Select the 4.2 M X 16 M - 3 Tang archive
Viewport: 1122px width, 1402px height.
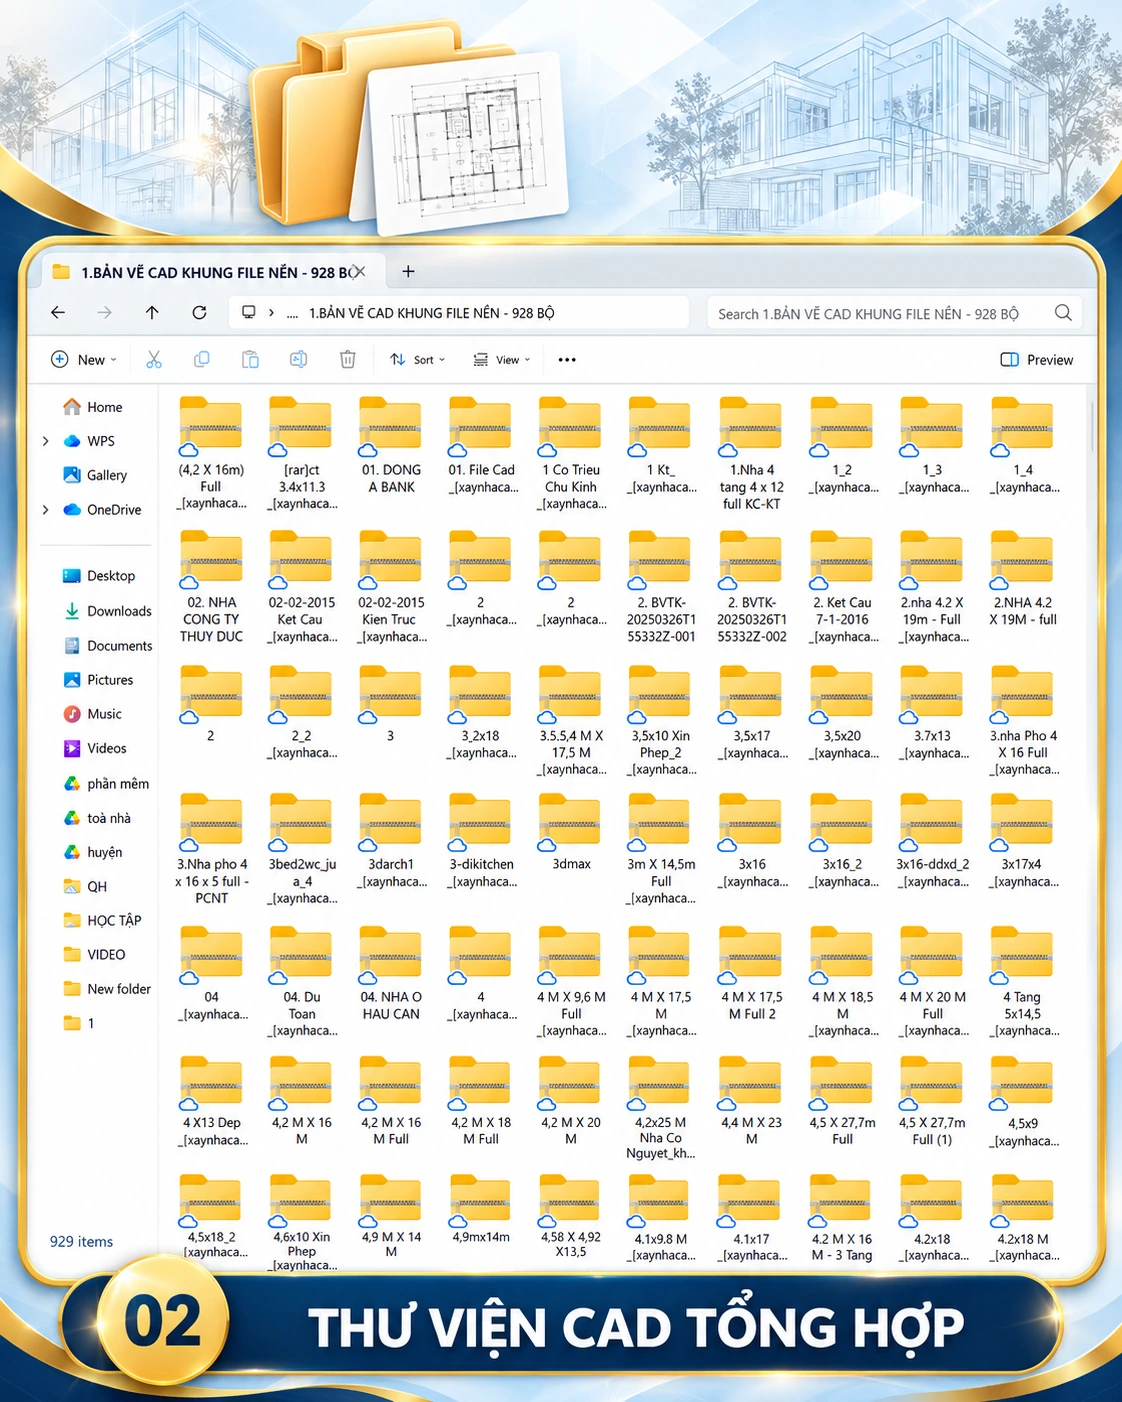pyautogui.click(x=841, y=1217)
